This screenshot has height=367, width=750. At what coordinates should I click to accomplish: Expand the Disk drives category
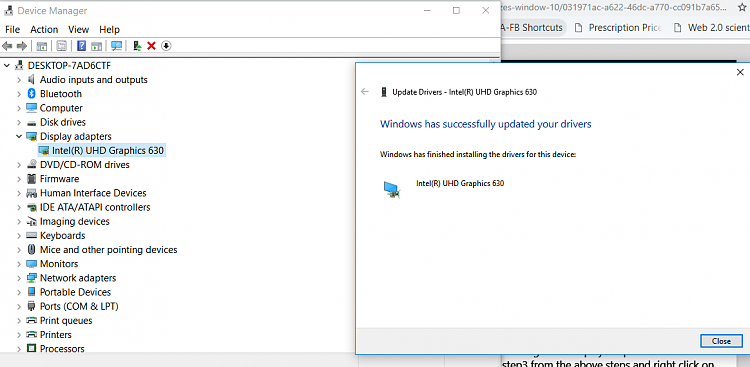(19, 122)
